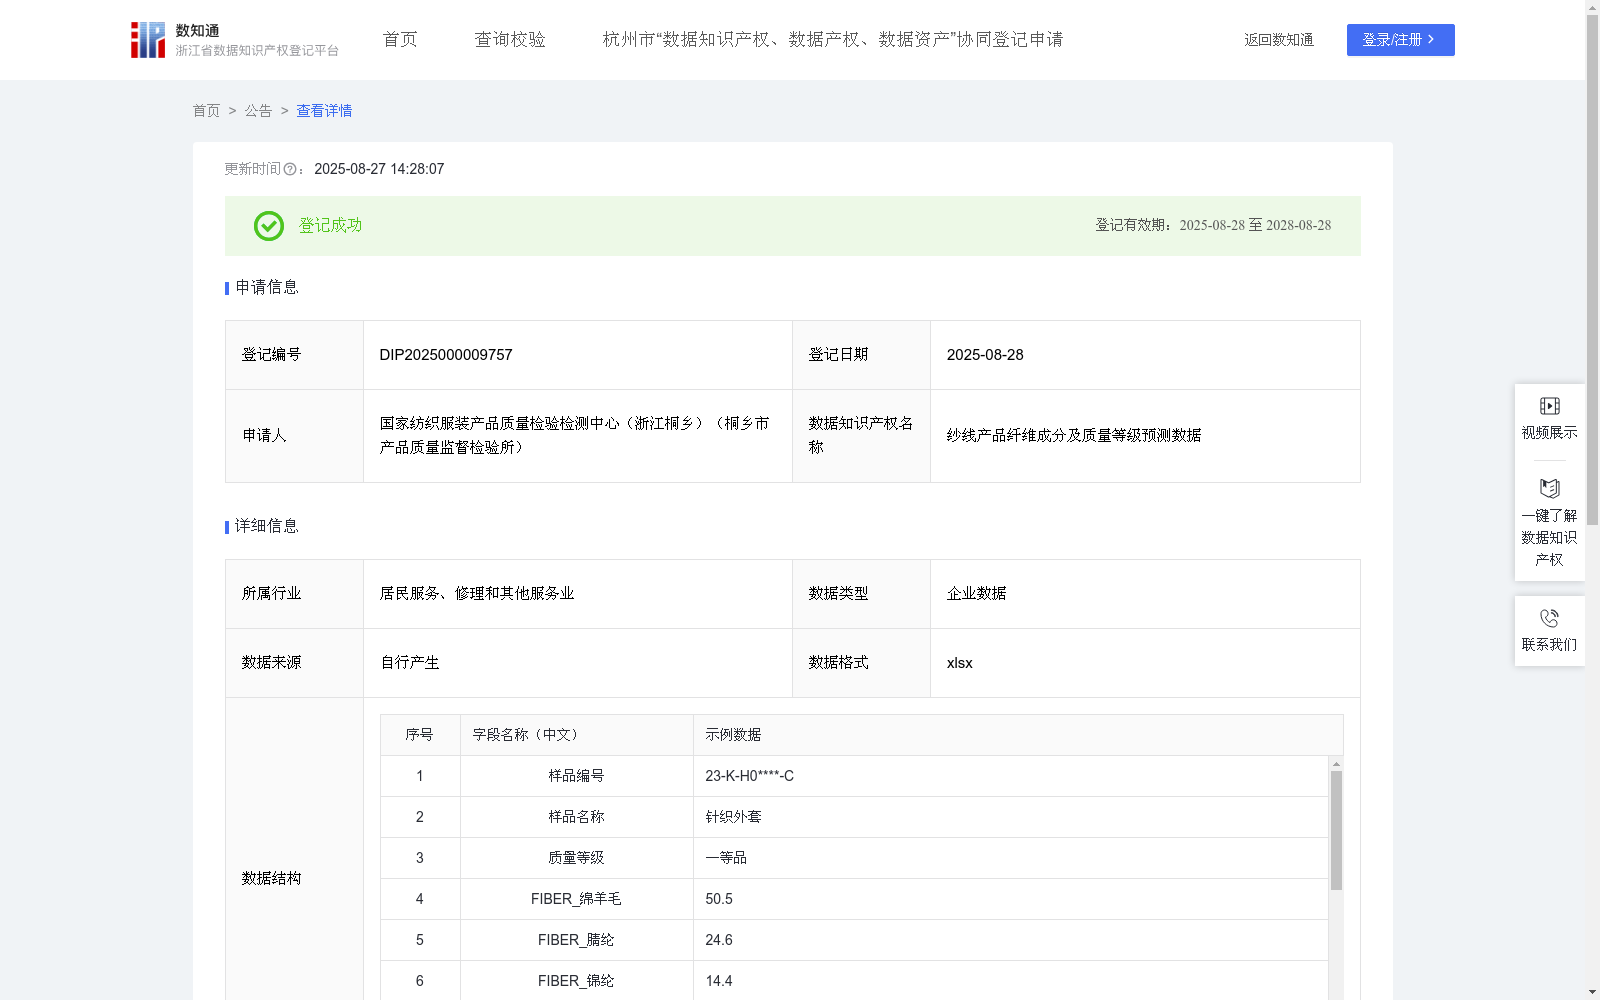Click the 登记成功 status text
This screenshot has width=1600, height=1000.
(x=330, y=226)
